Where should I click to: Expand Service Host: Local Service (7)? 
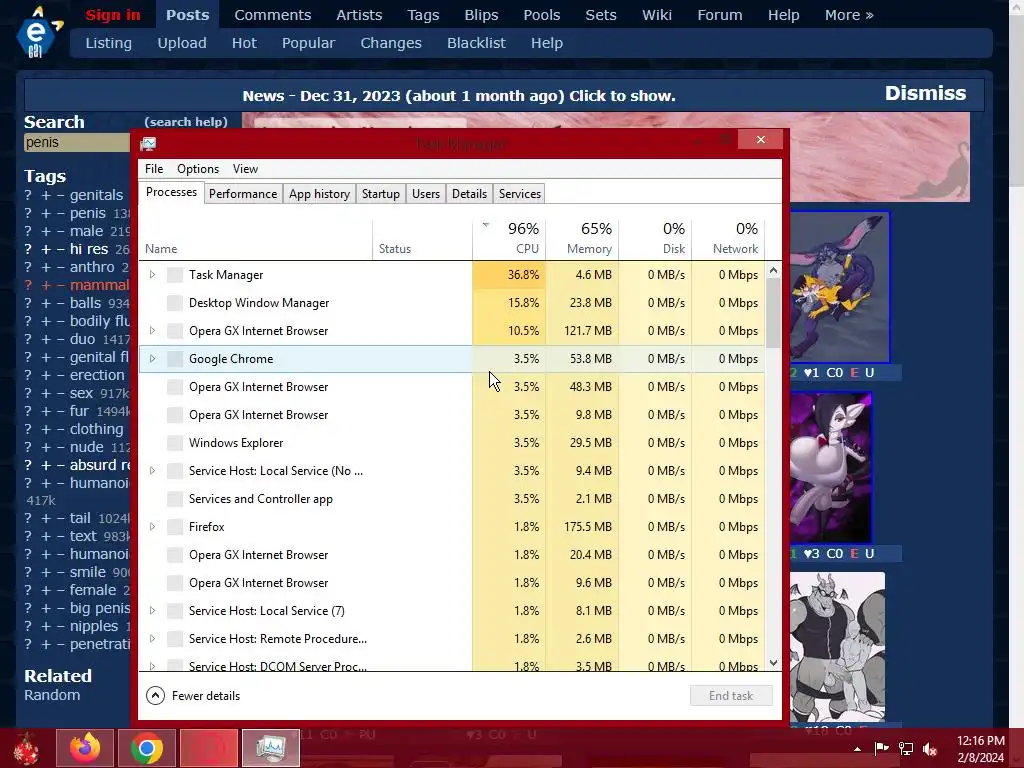(x=152, y=611)
